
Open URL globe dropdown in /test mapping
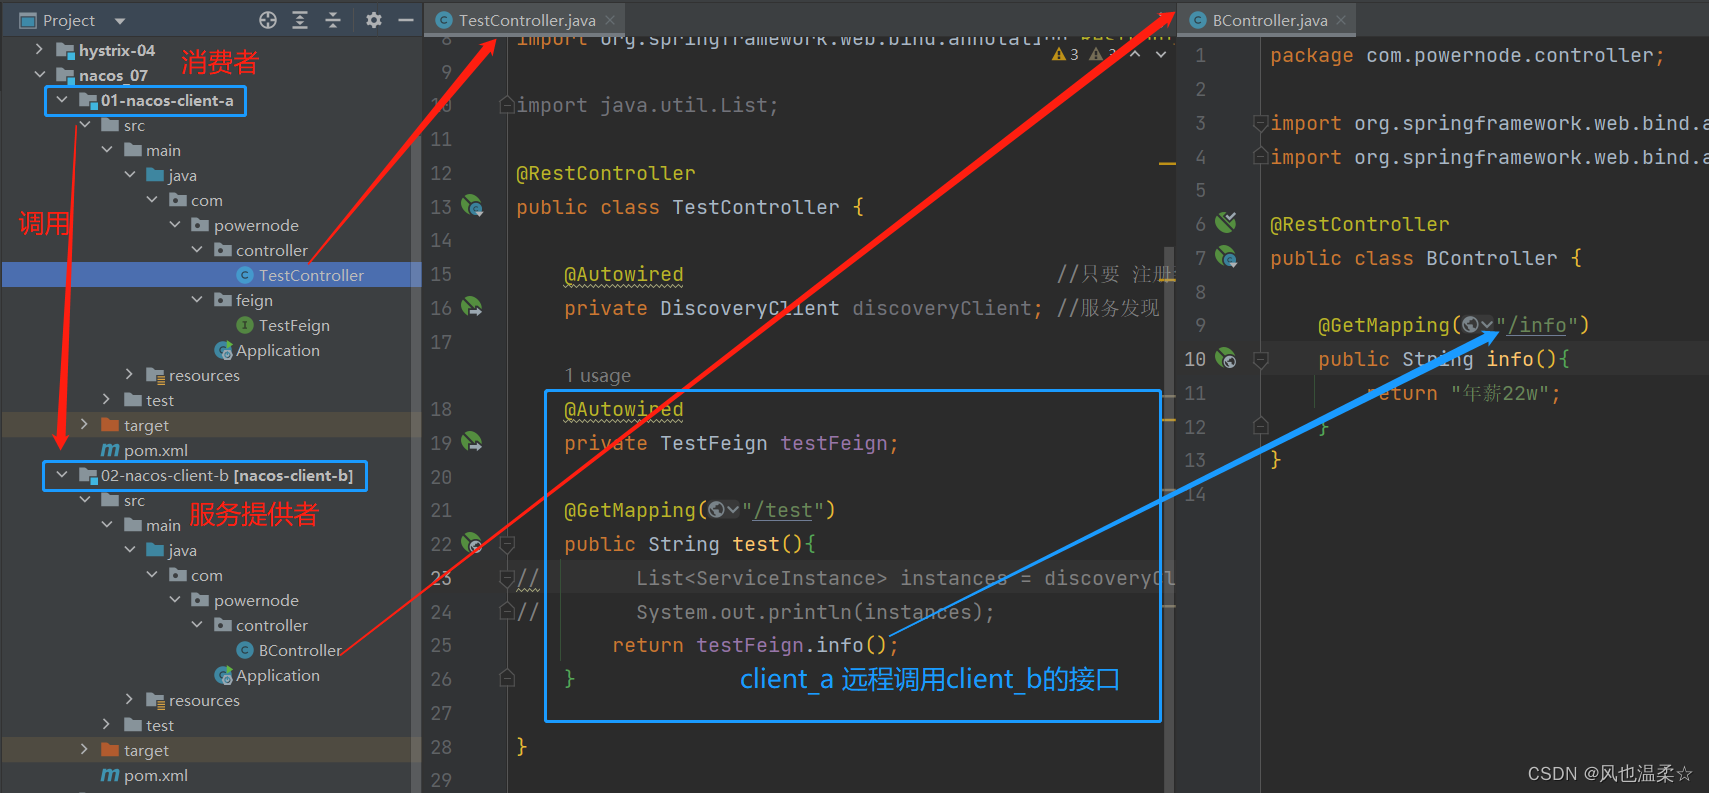pos(724,510)
